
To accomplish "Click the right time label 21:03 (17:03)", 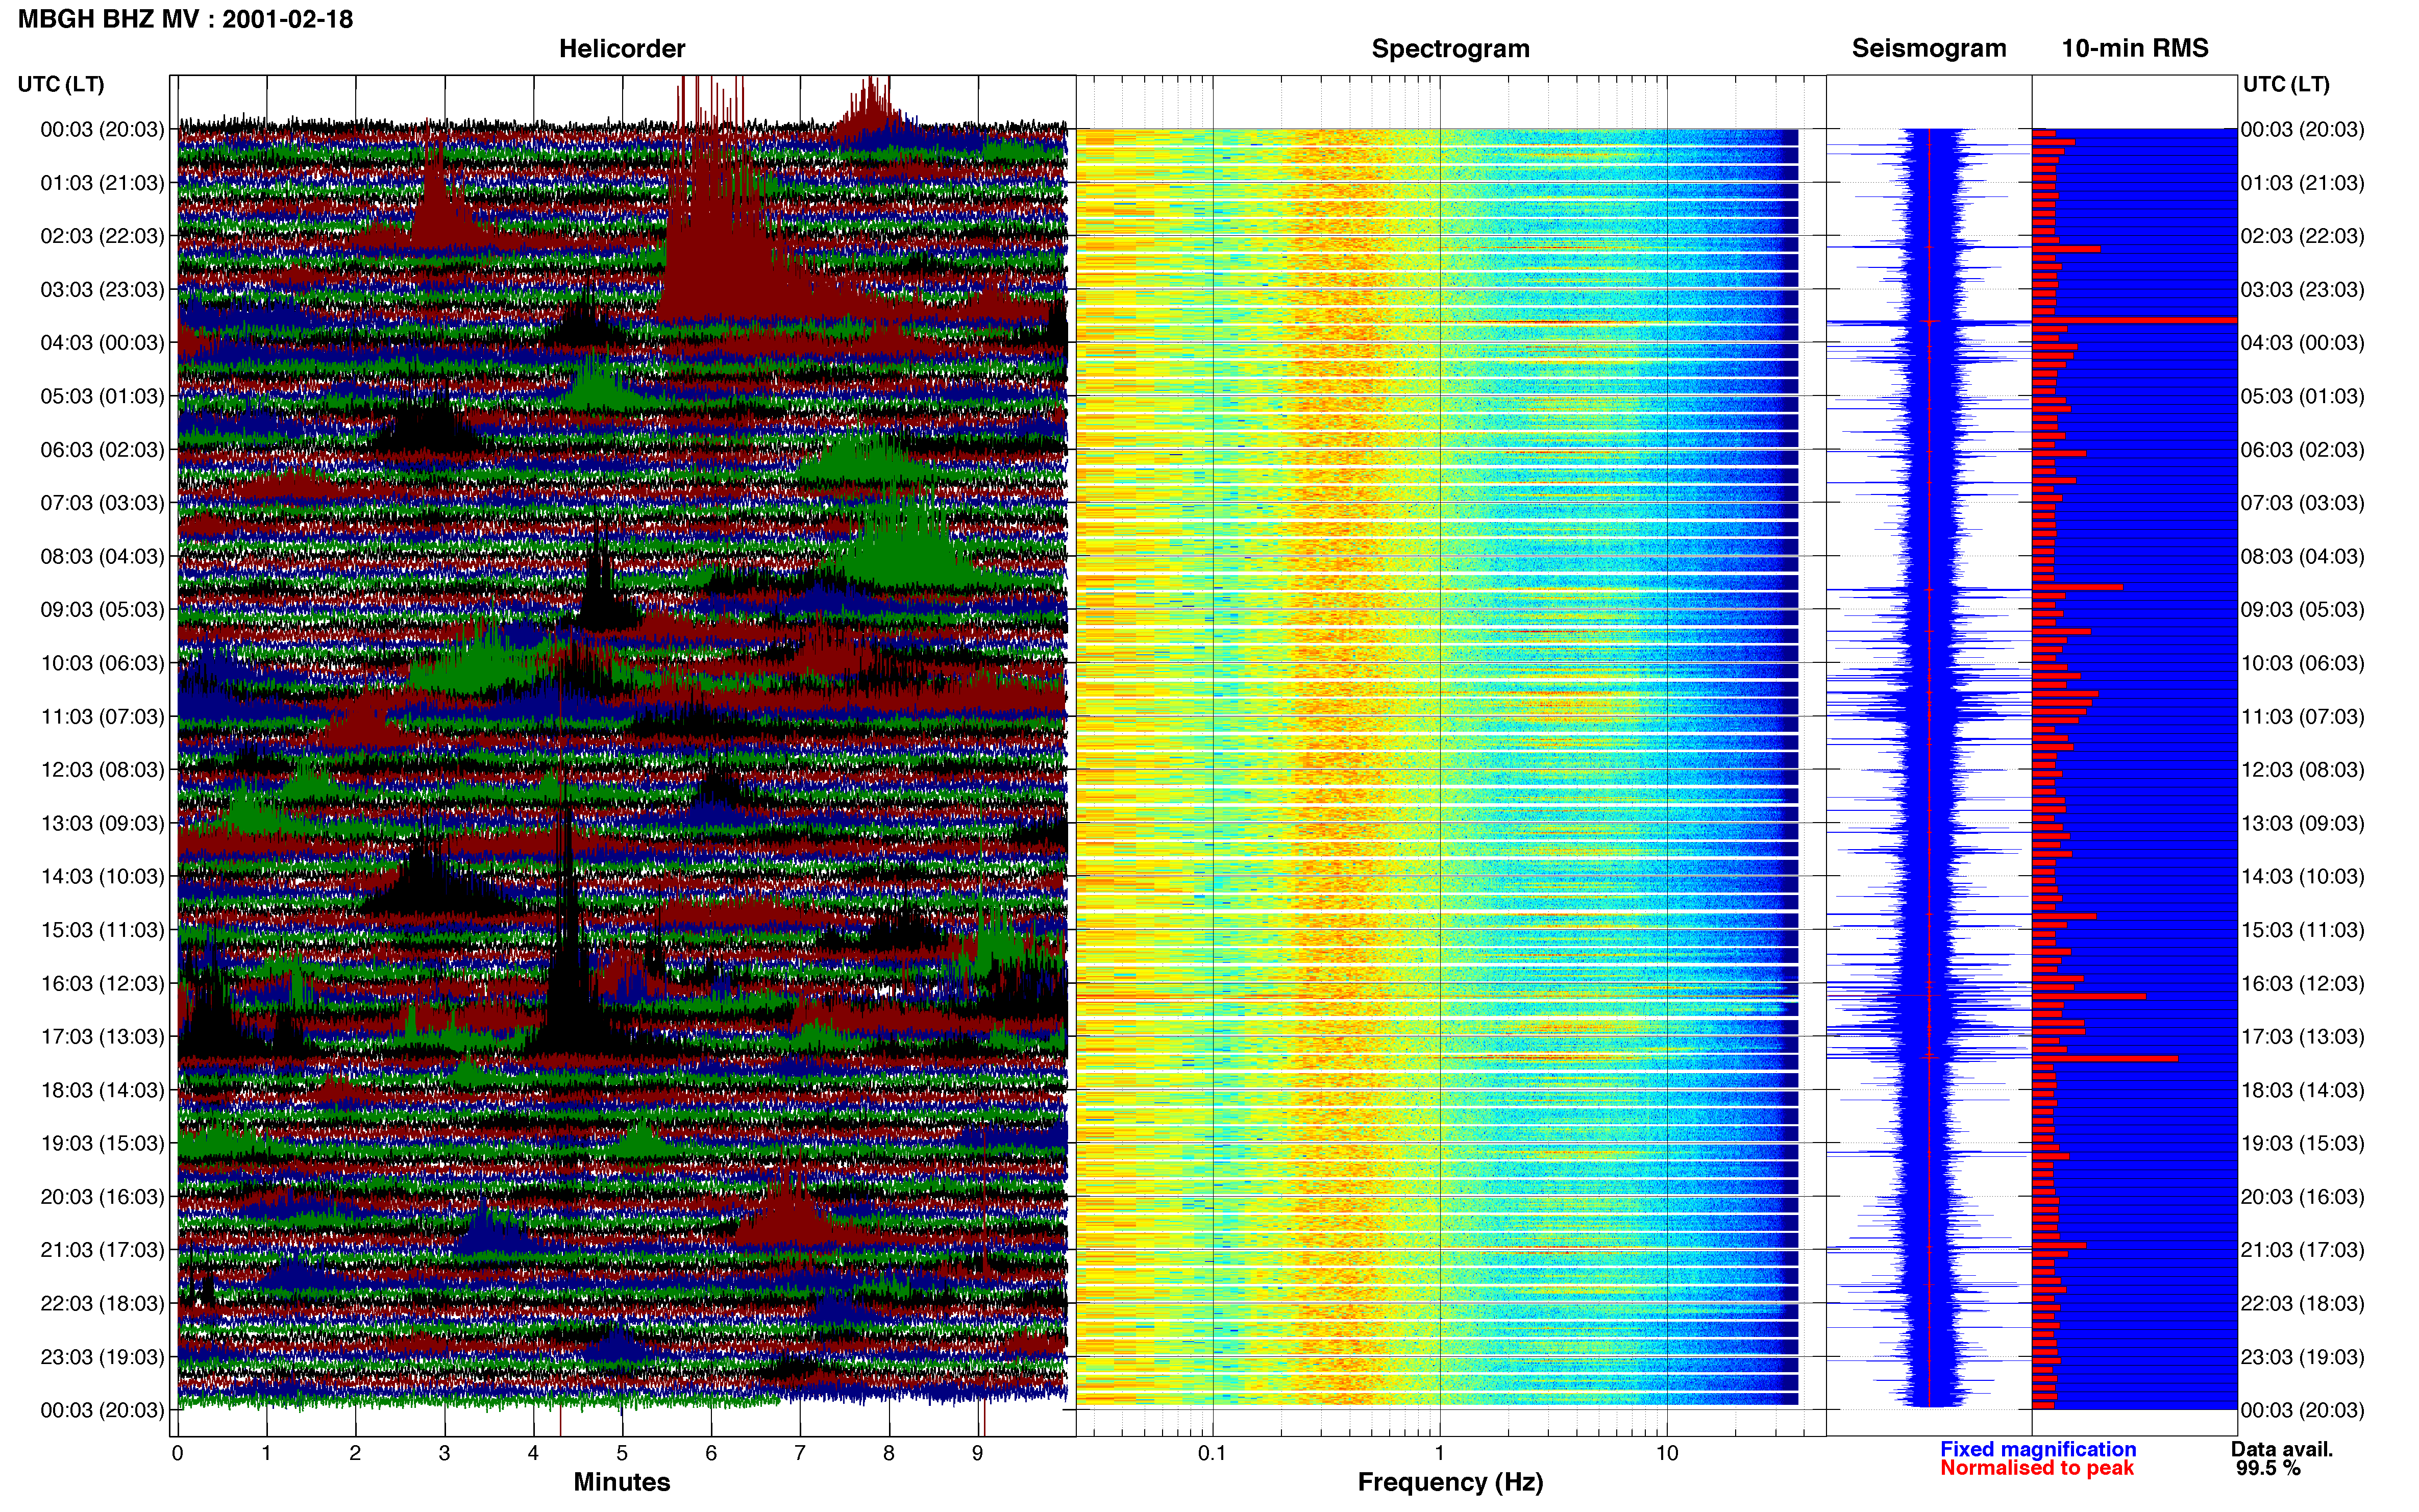I will pyautogui.click(x=2302, y=1250).
